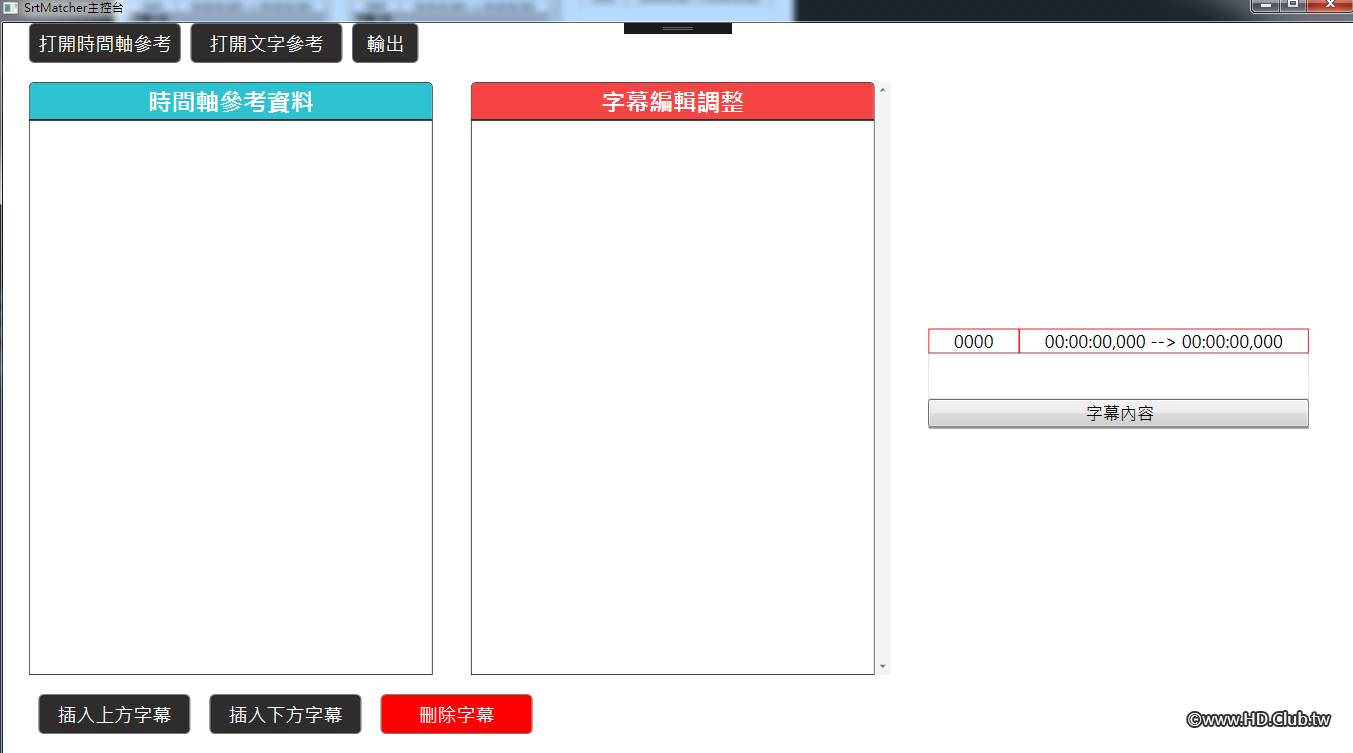The width and height of the screenshot is (1353, 753).
Task: Minimize the SrtMatcher window
Action: 1265,6
